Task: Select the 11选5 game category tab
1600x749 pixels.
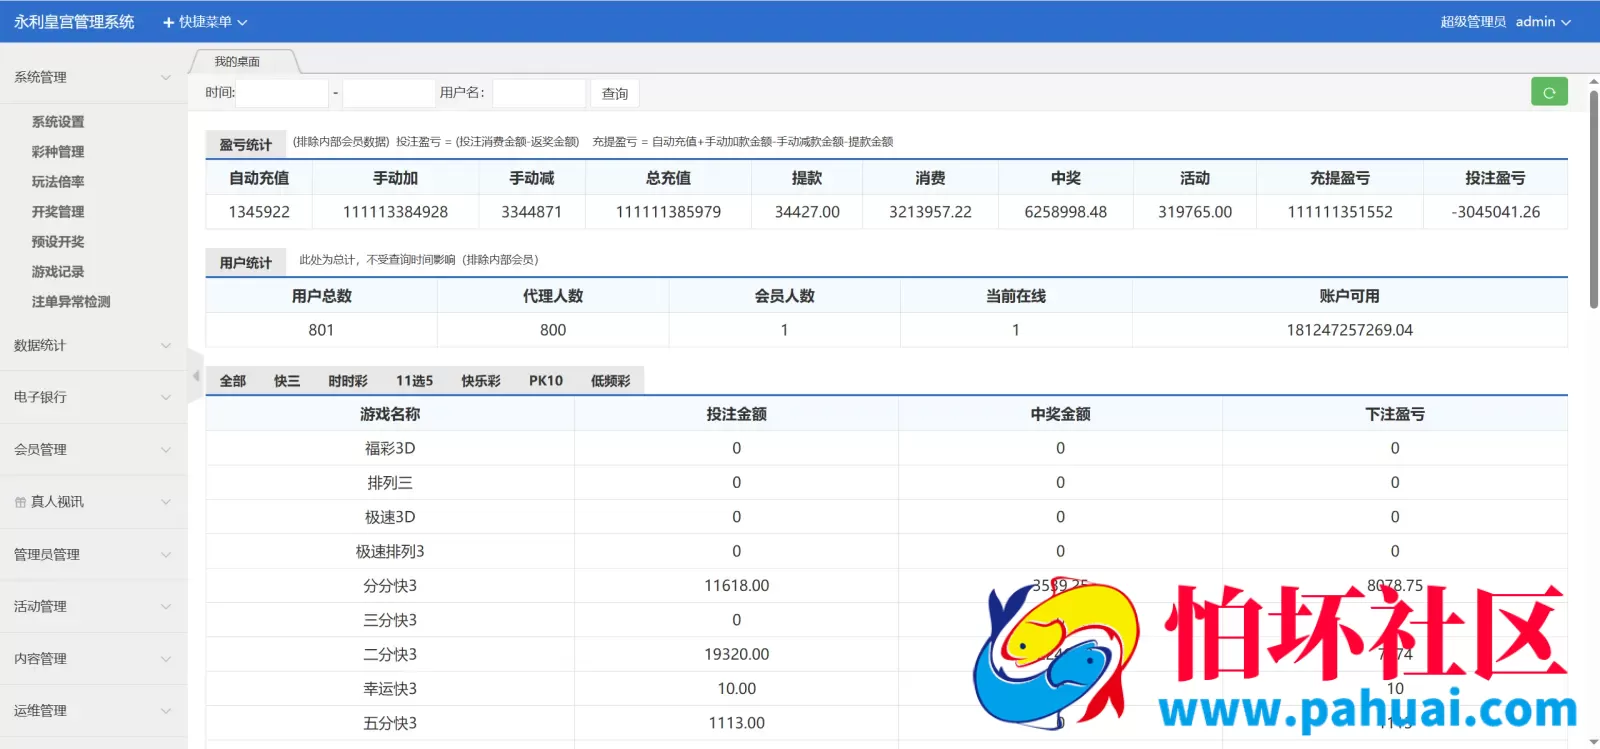Action: (x=414, y=381)
